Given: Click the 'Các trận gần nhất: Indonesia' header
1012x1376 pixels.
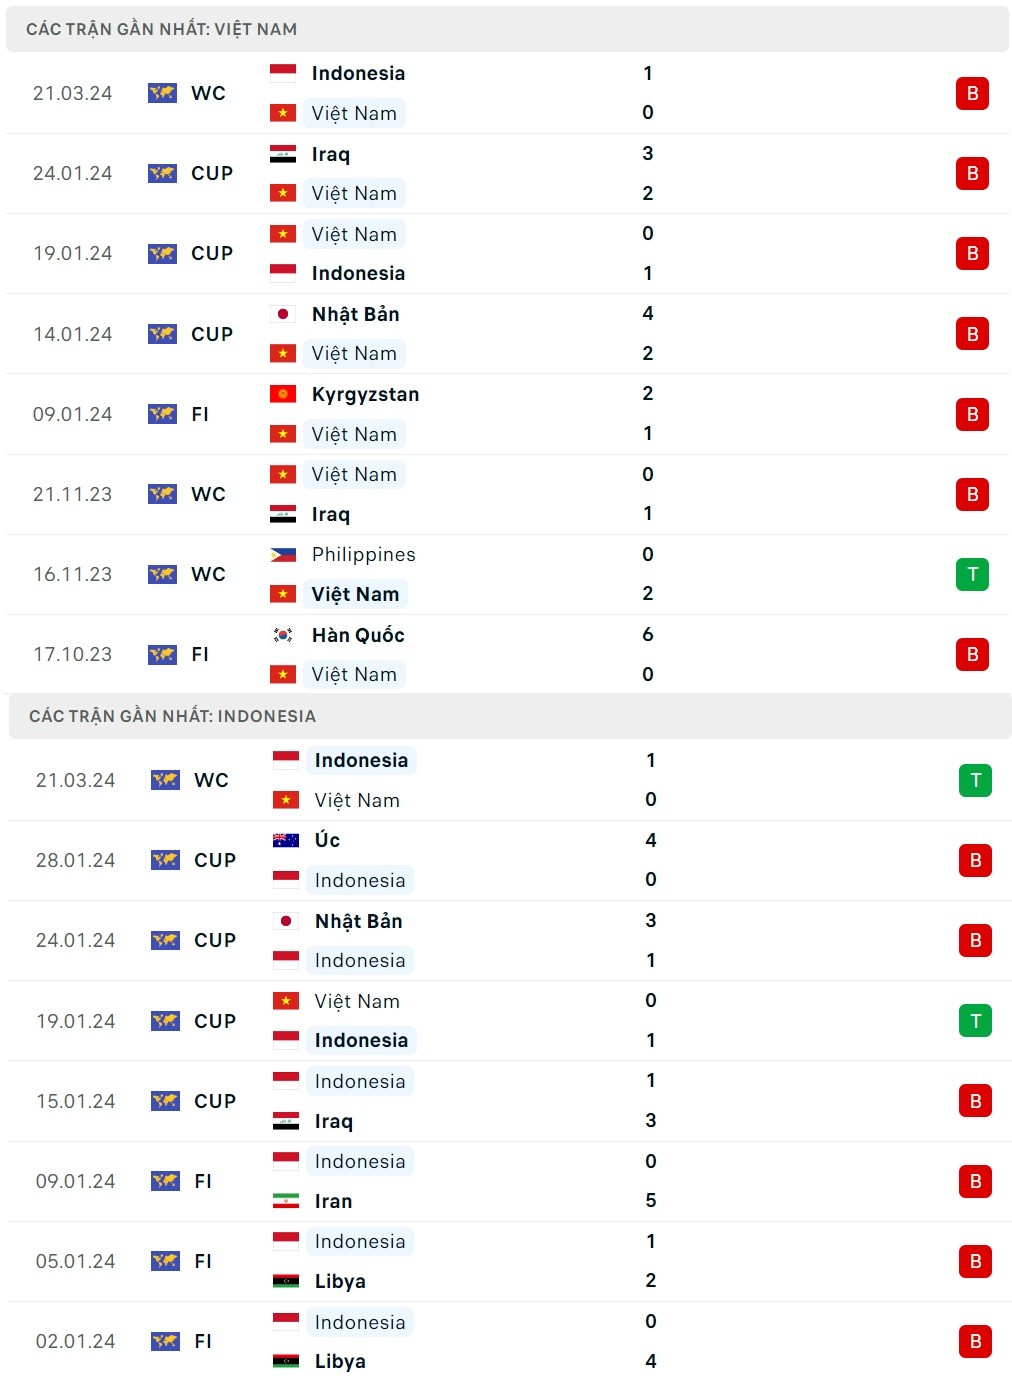Looking at the screenshot, I should pos(172,716).
